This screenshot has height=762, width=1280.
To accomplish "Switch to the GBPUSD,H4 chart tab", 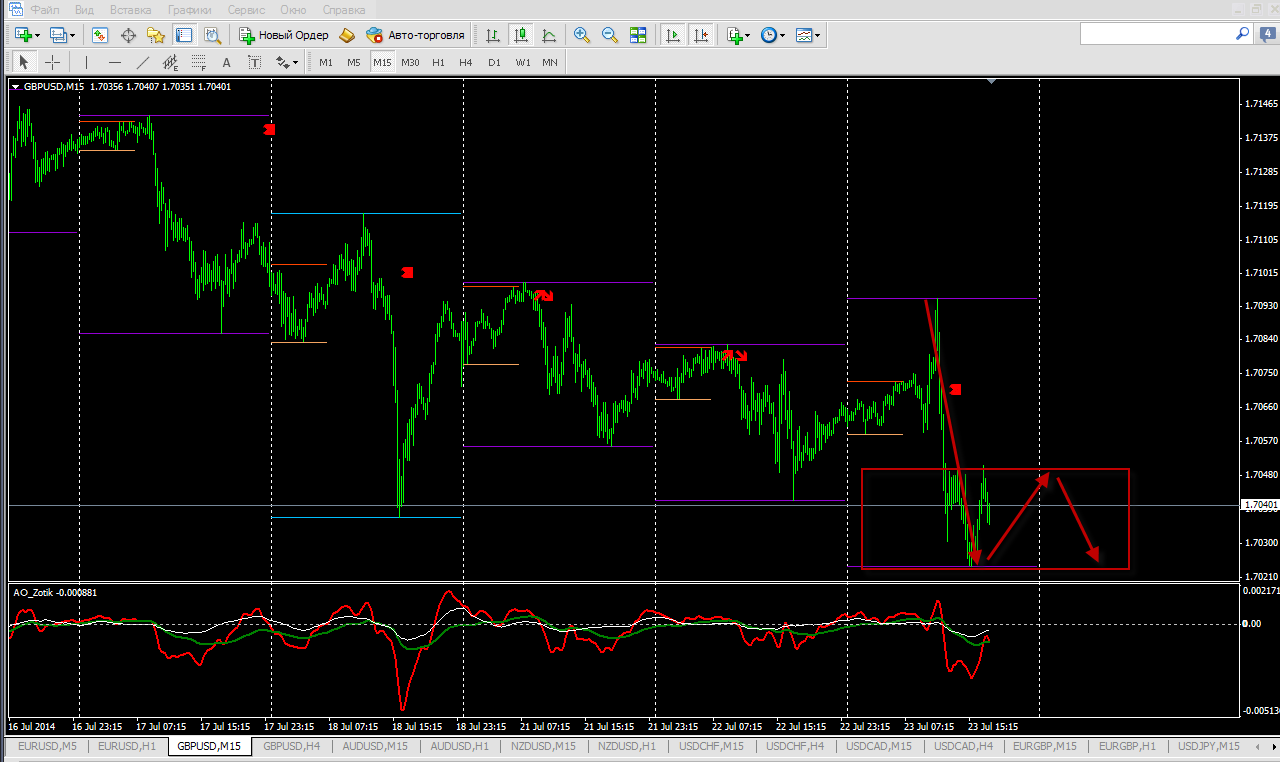I will coord(292,746).
